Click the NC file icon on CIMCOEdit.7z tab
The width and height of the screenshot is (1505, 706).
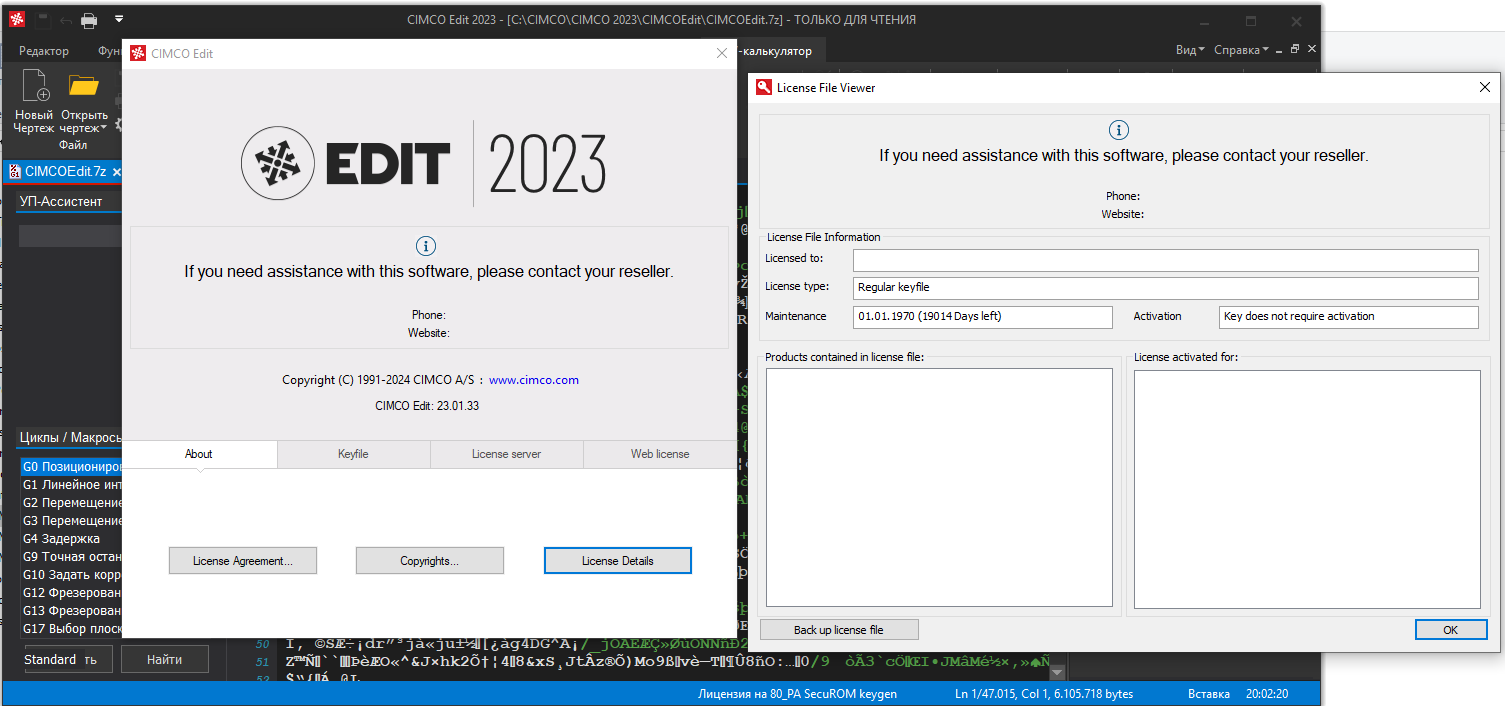pyautogui.click(x=15, y=171)
